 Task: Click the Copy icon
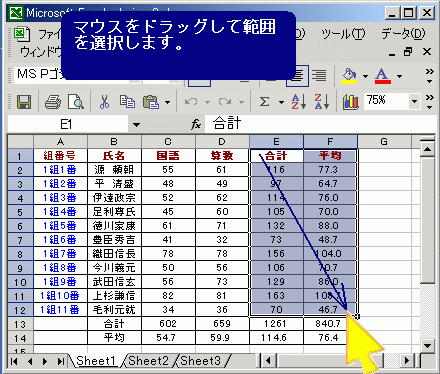pos(127,101)
